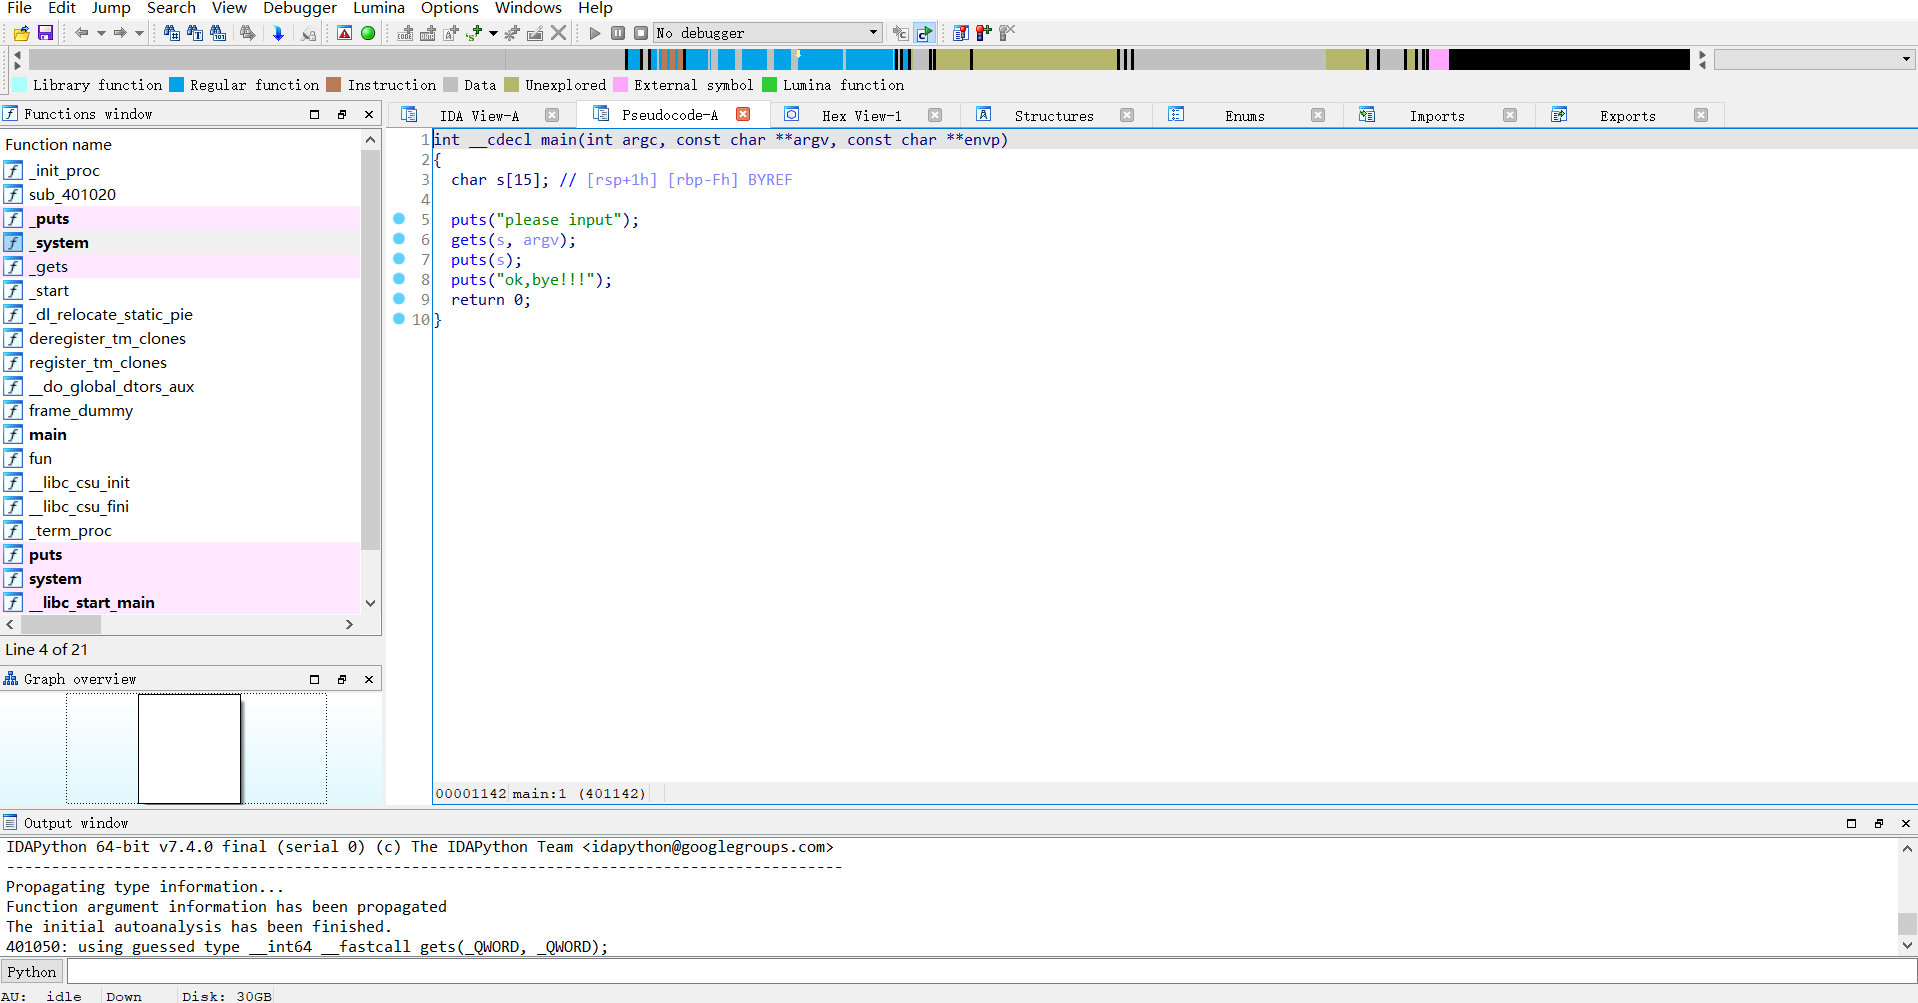Open the Lumina menu

pyautogui.click(x=379, y=8)
